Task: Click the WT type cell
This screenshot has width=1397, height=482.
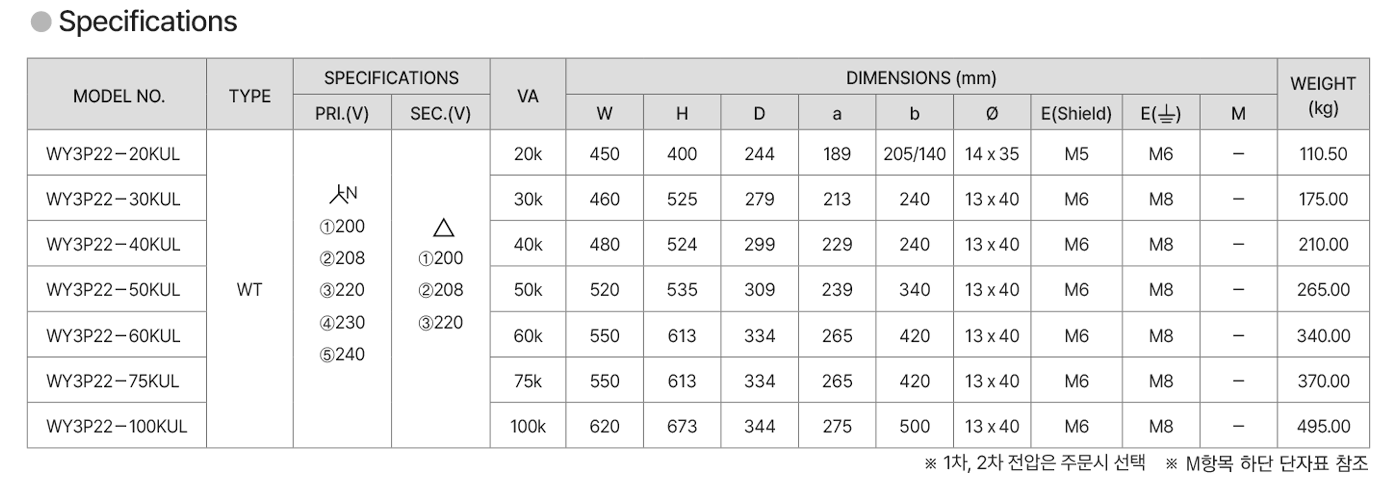Action: (250, 290)
